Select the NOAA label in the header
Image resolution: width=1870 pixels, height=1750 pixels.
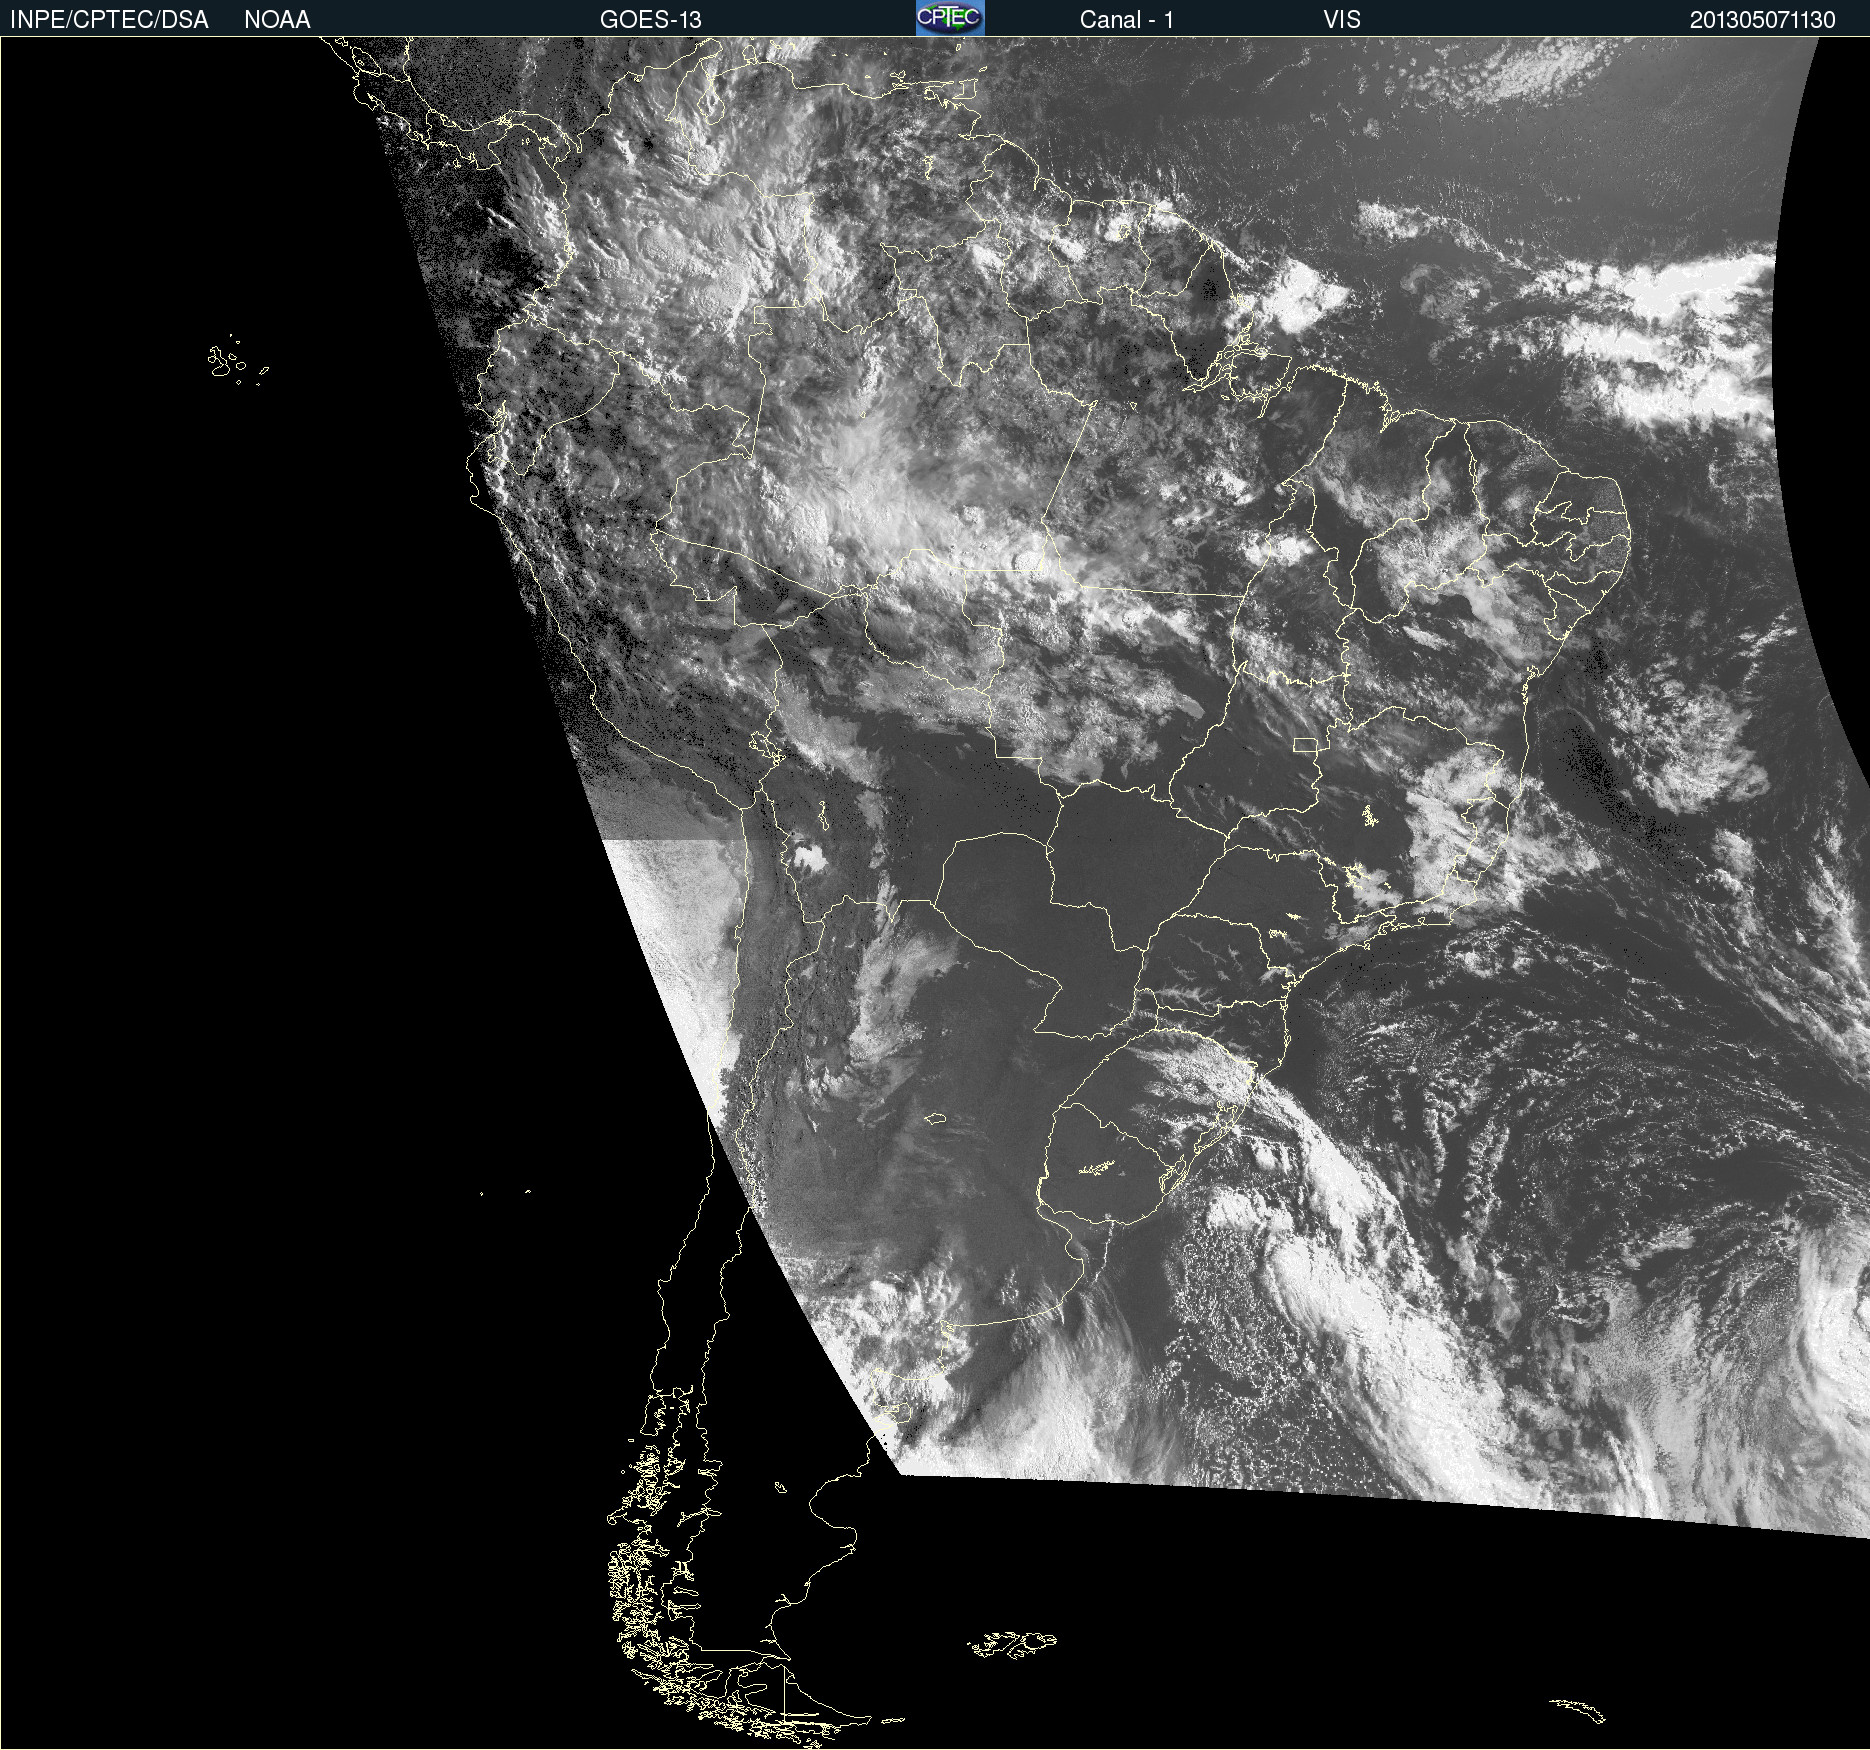(x=277, y=20)
